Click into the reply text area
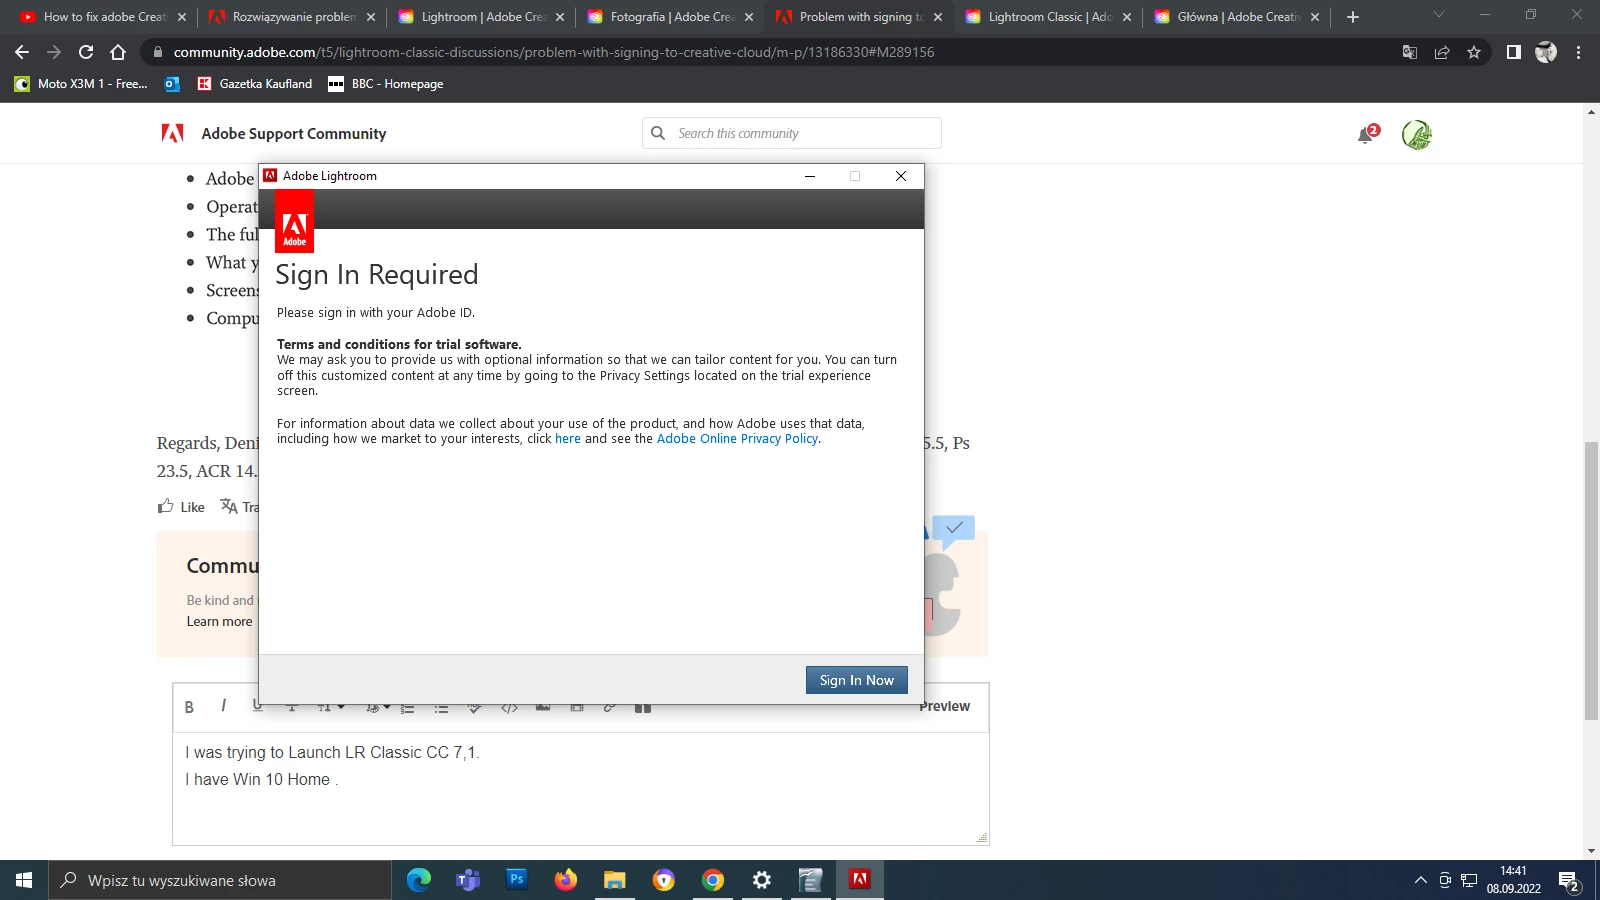 581,788
